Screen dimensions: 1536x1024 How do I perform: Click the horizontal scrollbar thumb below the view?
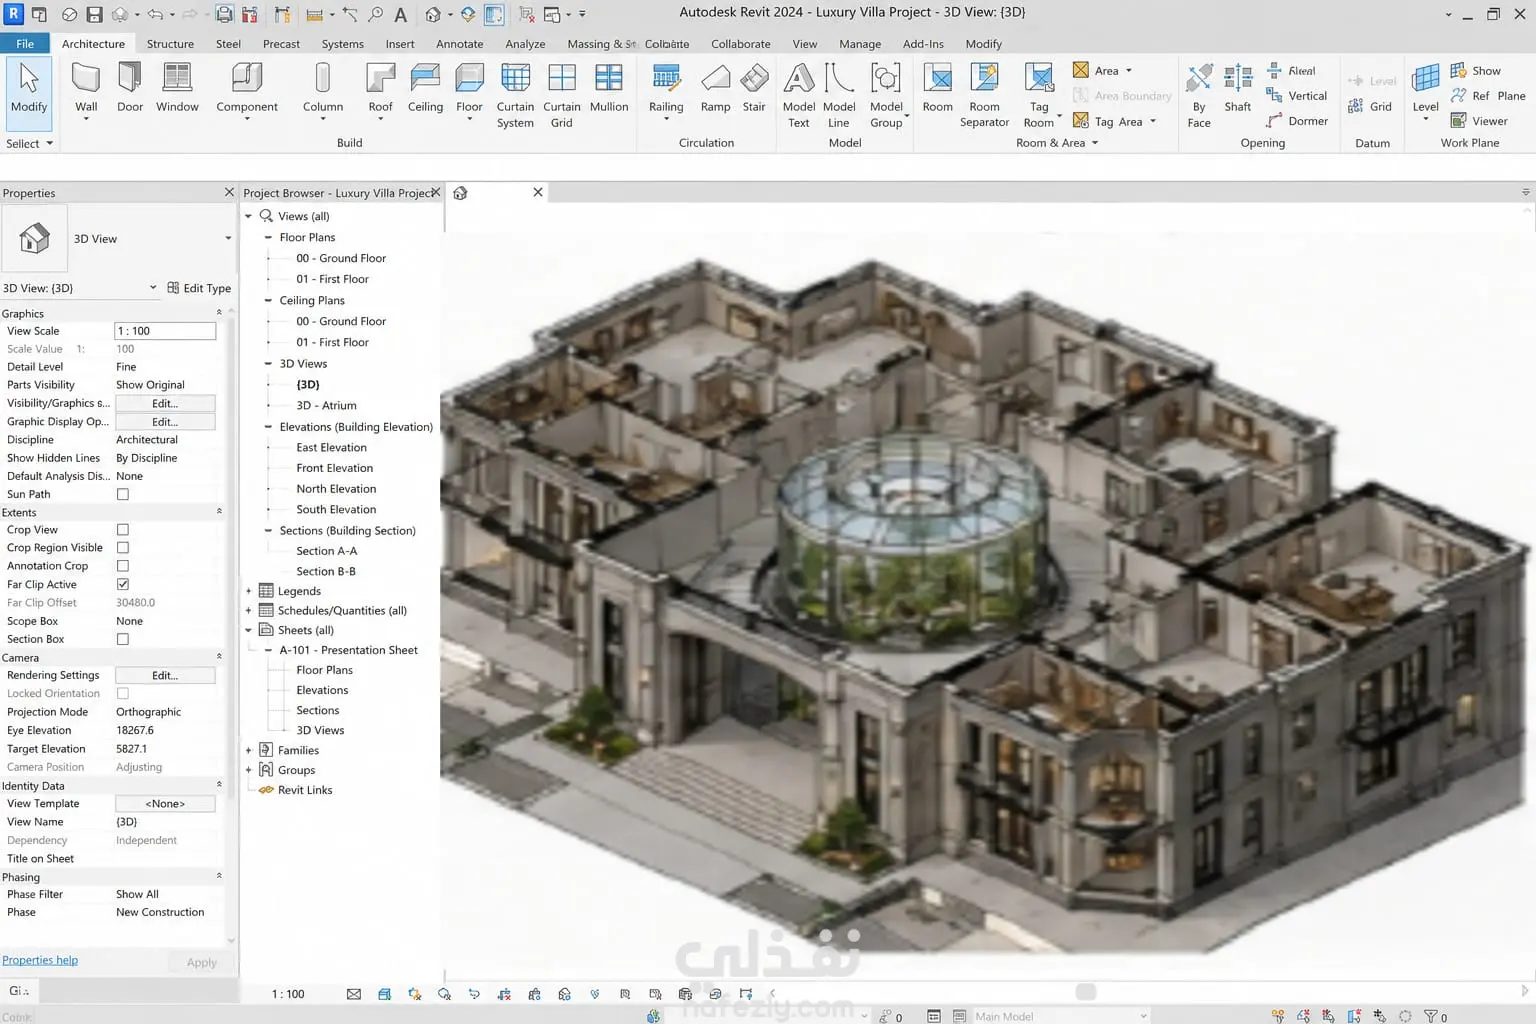click(x=1086, y=992)
